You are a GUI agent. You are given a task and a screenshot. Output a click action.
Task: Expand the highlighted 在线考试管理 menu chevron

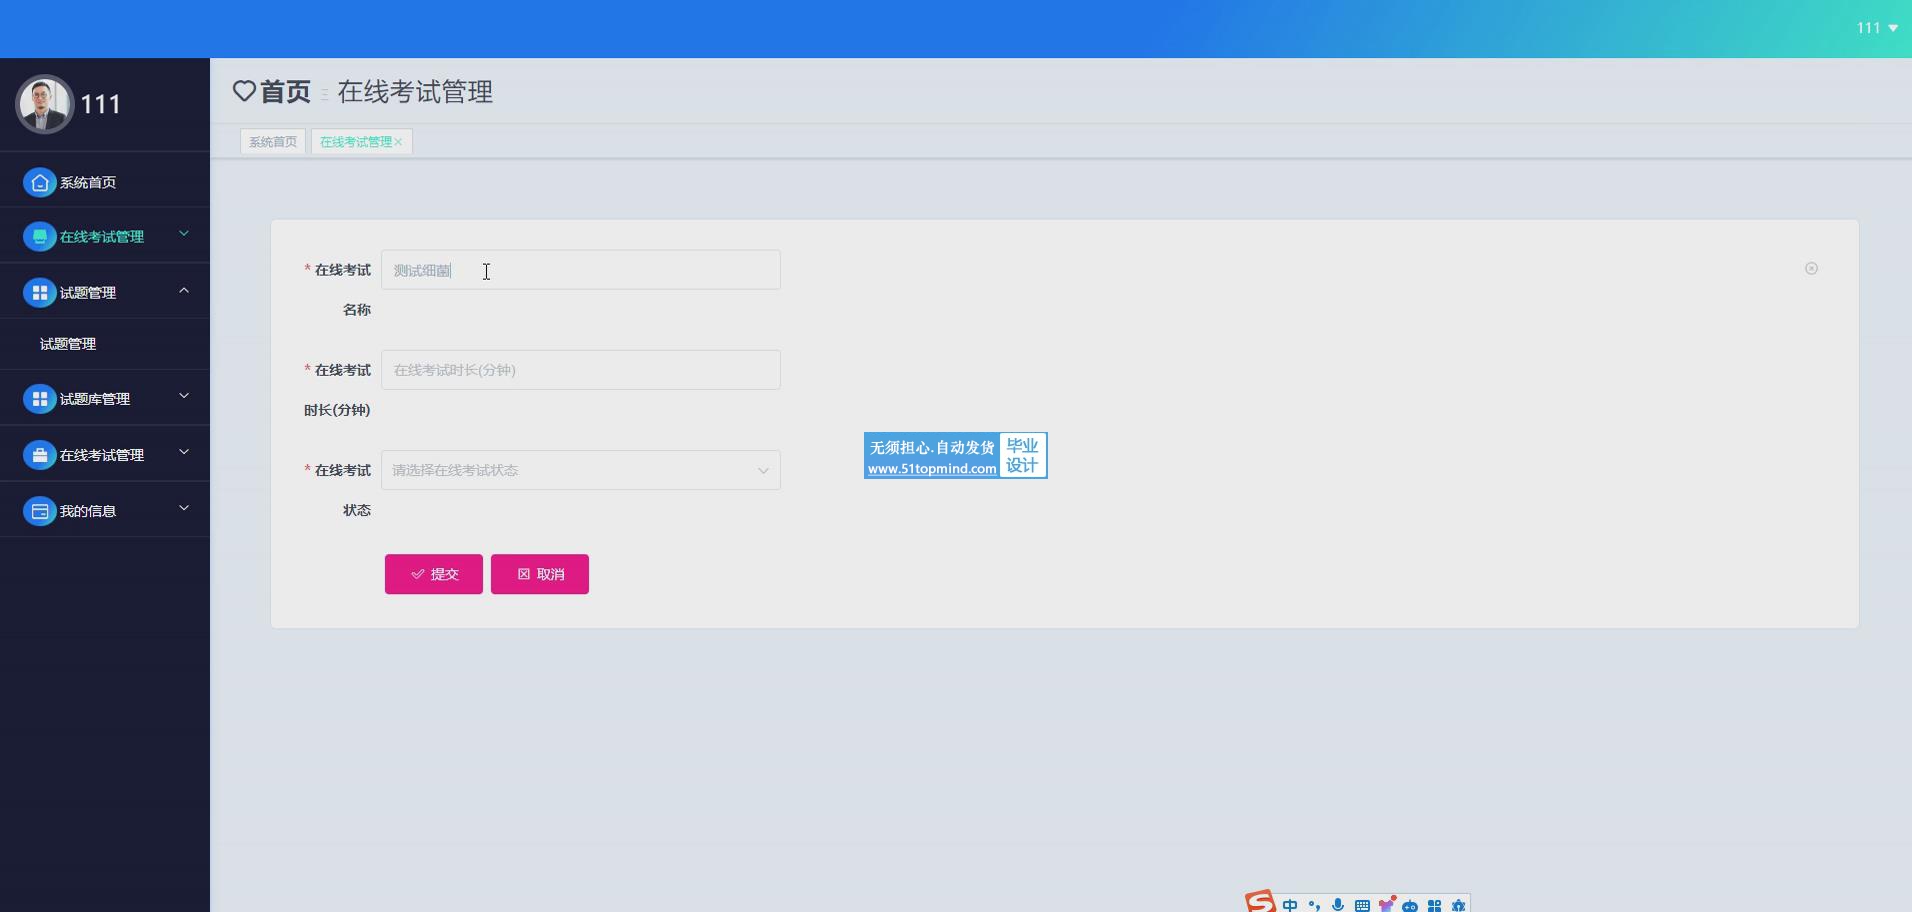184,234
